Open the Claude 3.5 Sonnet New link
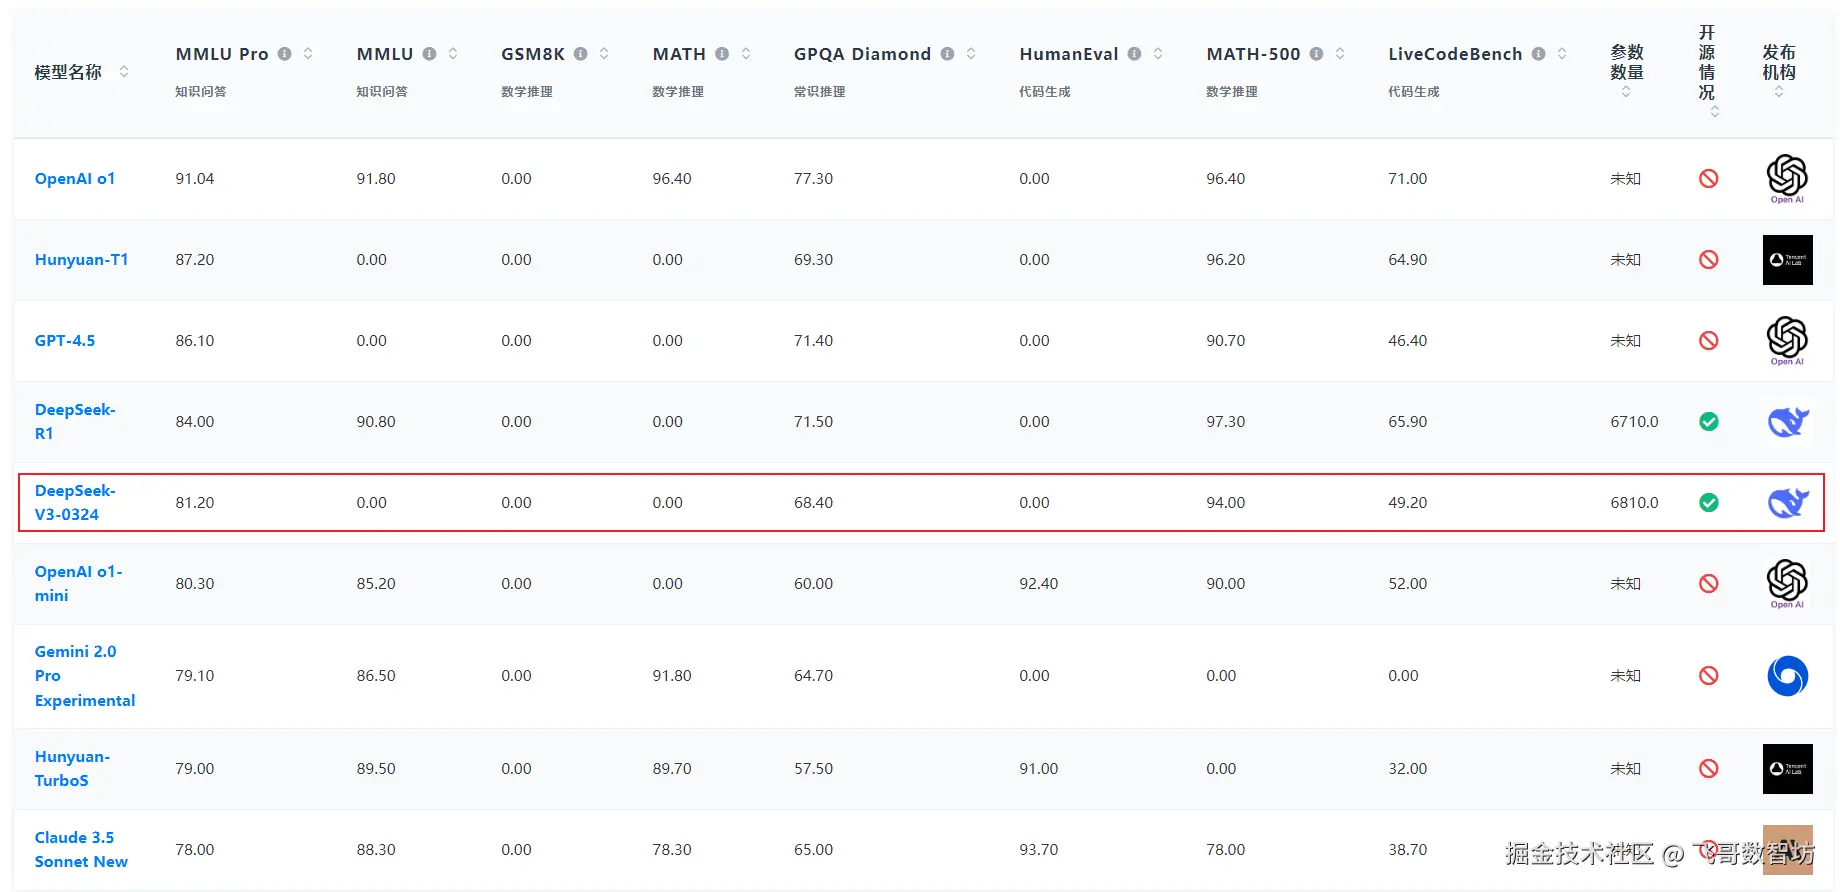 (81, 850)
